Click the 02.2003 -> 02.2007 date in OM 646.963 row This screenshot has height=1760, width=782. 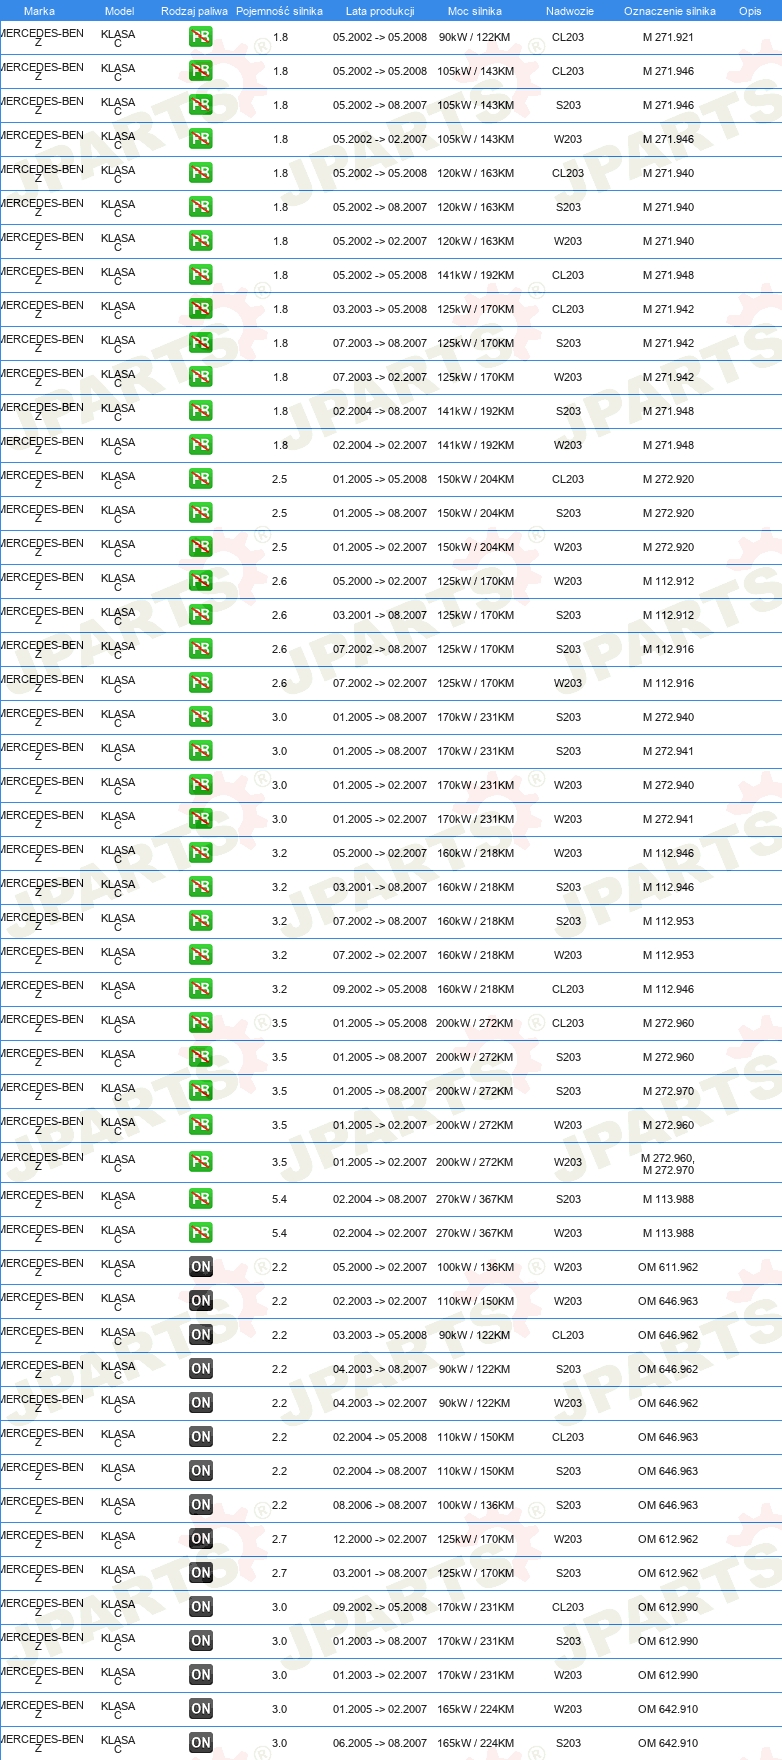point(380,1301)
